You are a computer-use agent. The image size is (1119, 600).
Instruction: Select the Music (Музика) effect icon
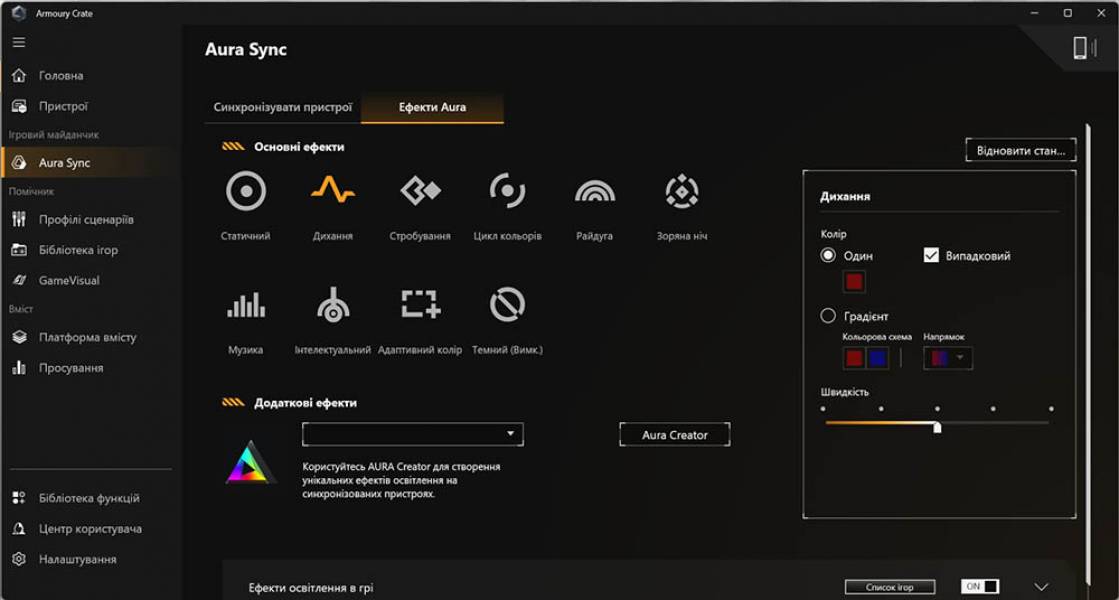point(246,305)
